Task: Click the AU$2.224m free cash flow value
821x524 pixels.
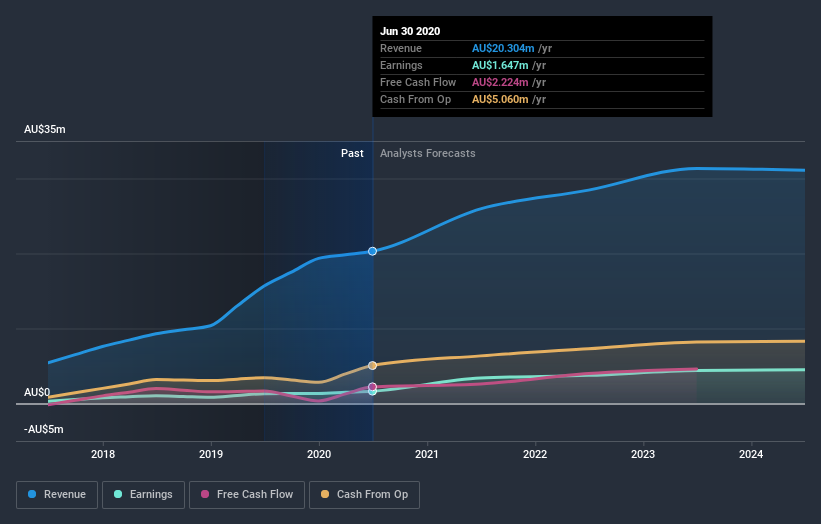Action: click(500, 83)
